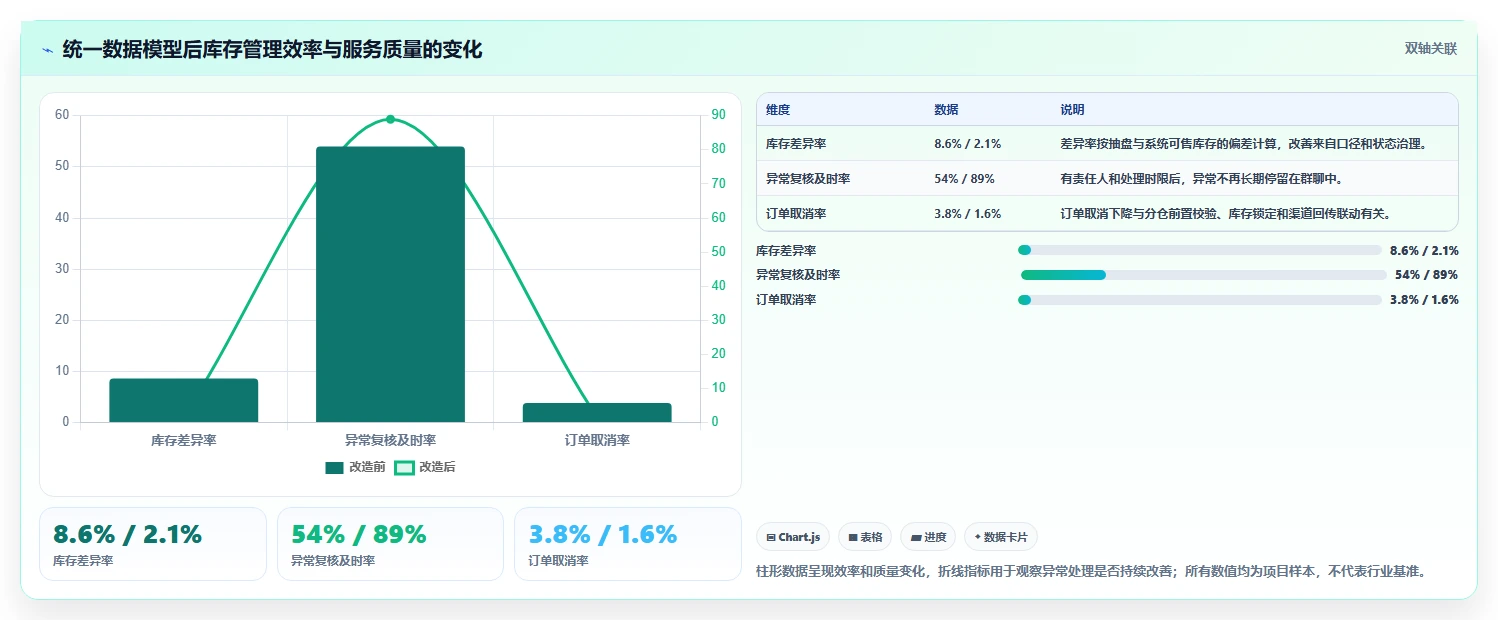Click the 库存差异率 x-axis label
Viewport: 1498px width, 620px height.
184,440
